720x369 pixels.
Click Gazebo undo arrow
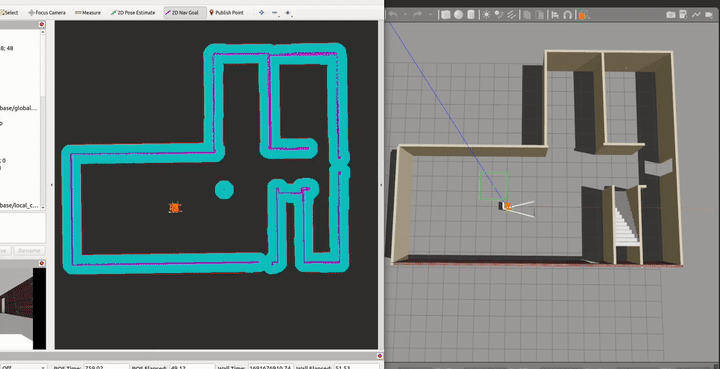click(x=393, y=15)
